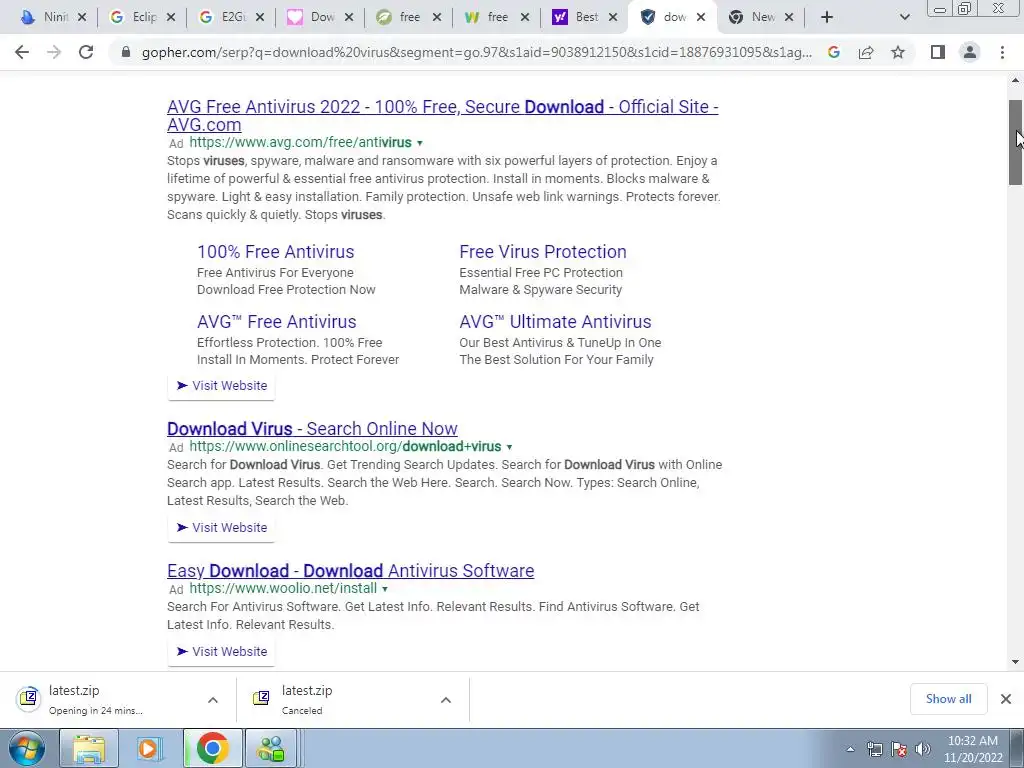Viewport: 1024px width, 768px height.
Task: Bookmark this page with the star
Action: 898,52
